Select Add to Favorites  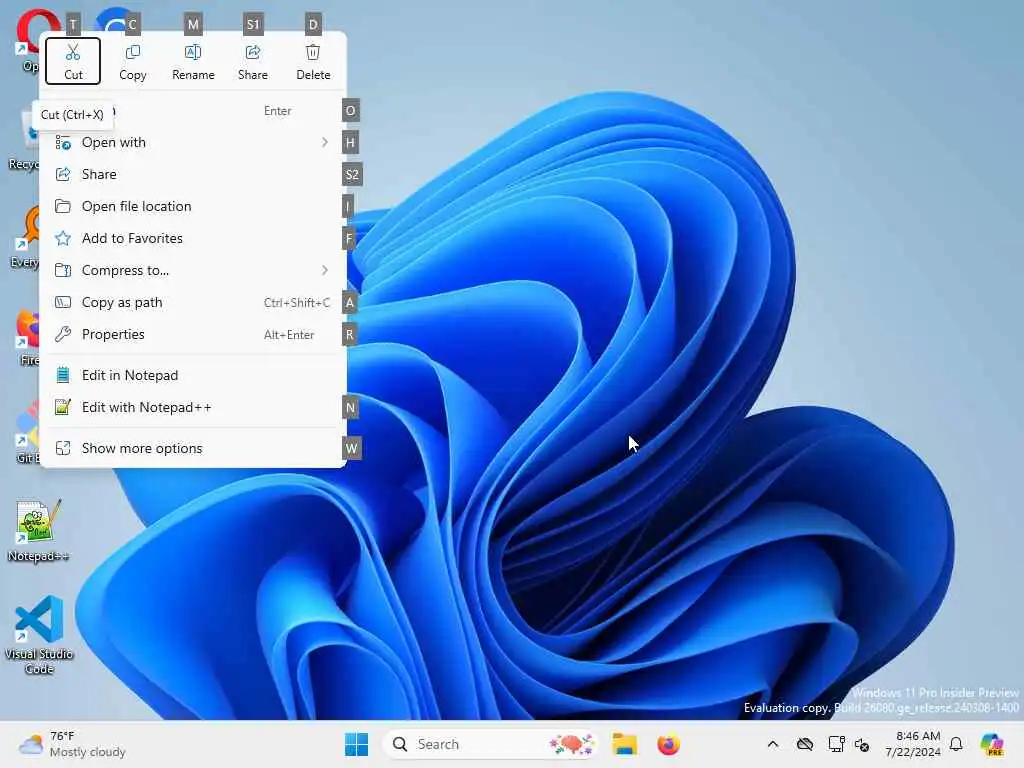(x=193, y=238)
